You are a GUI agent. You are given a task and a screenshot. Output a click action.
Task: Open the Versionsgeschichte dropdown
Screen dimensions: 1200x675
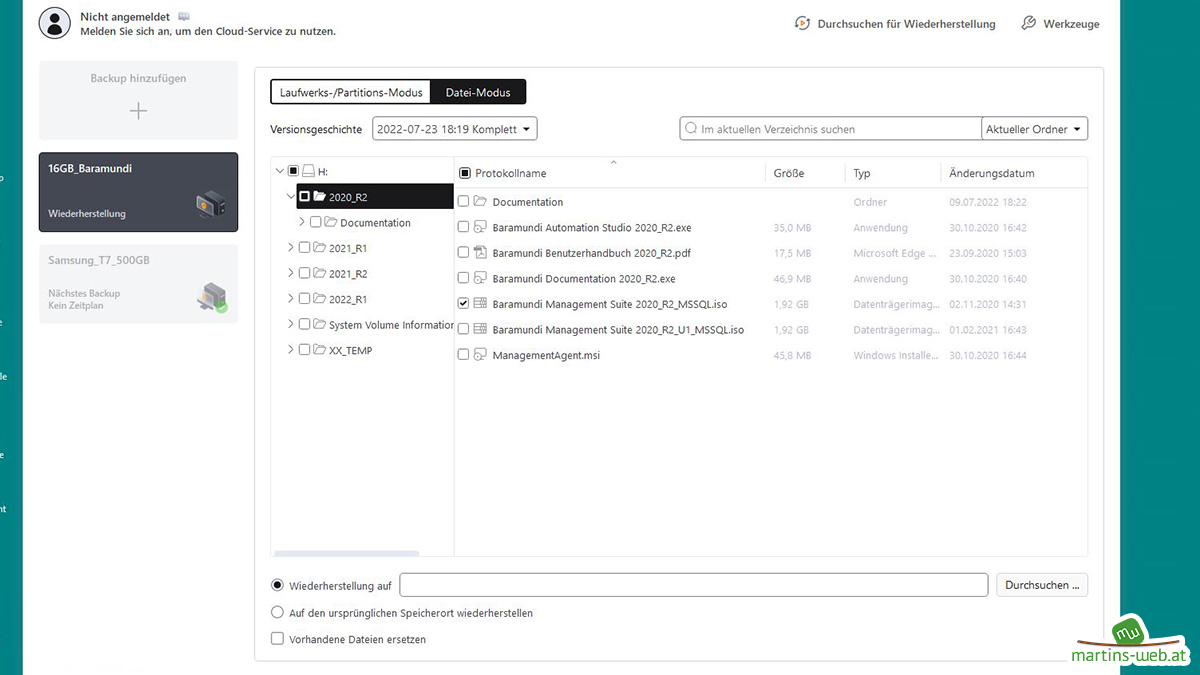[x=455, y=129]
